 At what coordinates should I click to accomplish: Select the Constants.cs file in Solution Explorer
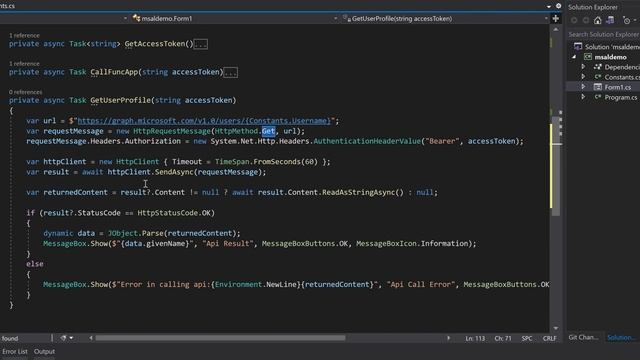point(622,77)
